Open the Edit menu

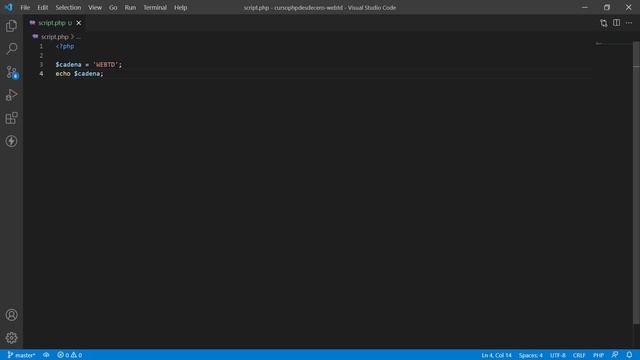[x=42, y=7]
